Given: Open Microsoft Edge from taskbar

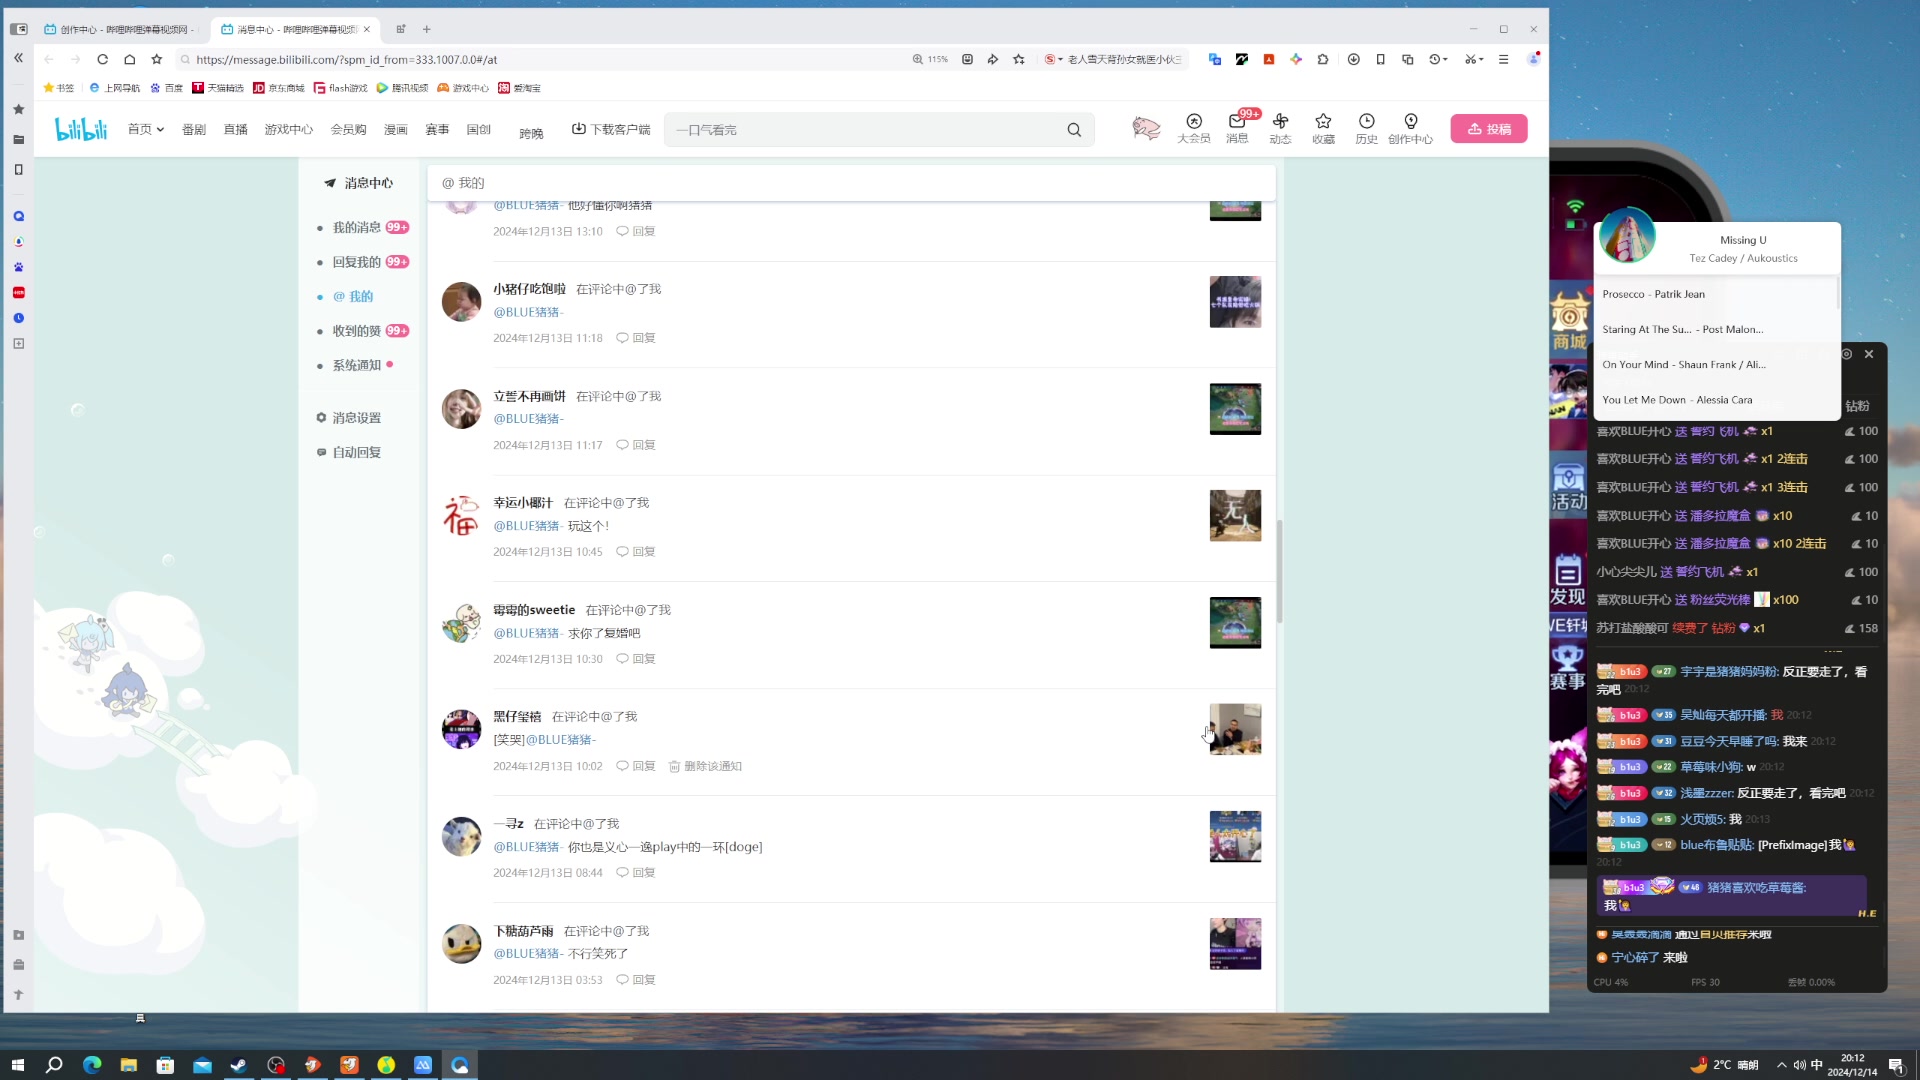Looking at the screenshot, I should tap(91, 1065).
